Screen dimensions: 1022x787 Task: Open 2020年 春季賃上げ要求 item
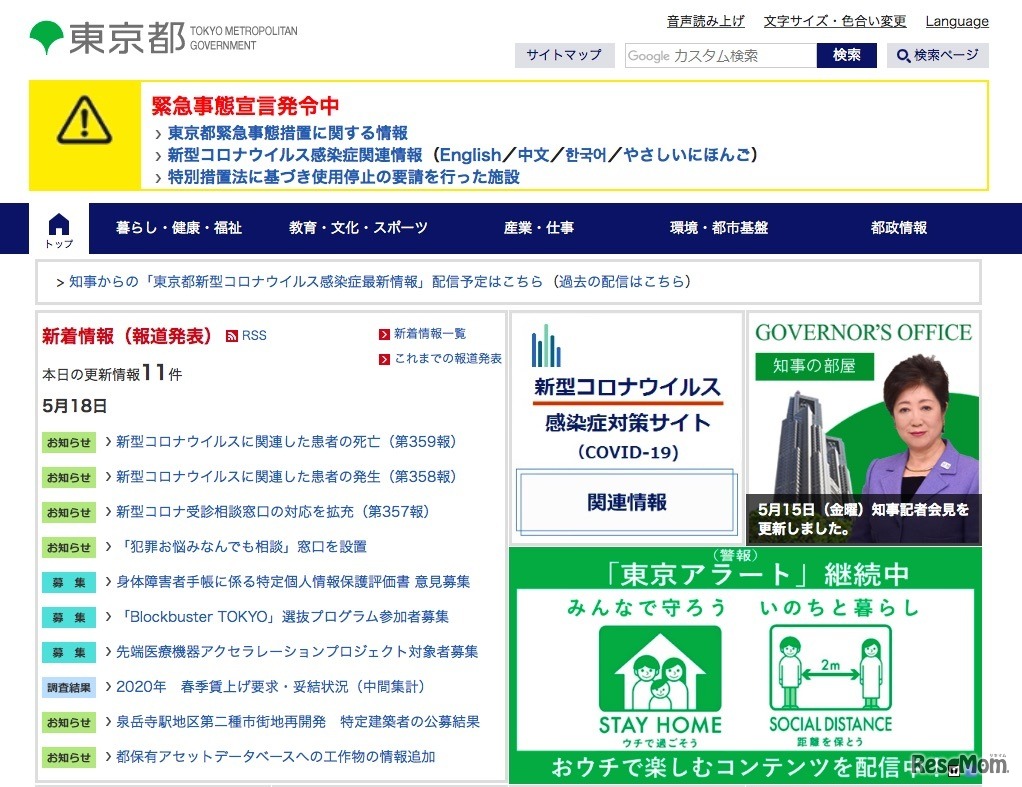pos(272,687)
